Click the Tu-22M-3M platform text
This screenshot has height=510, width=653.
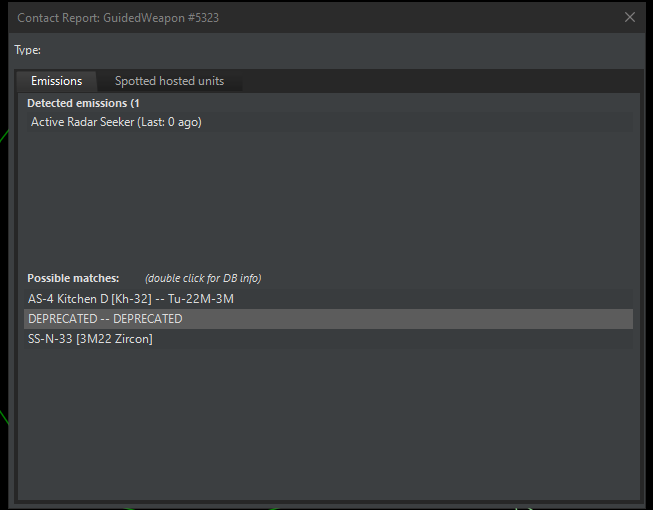201,299
